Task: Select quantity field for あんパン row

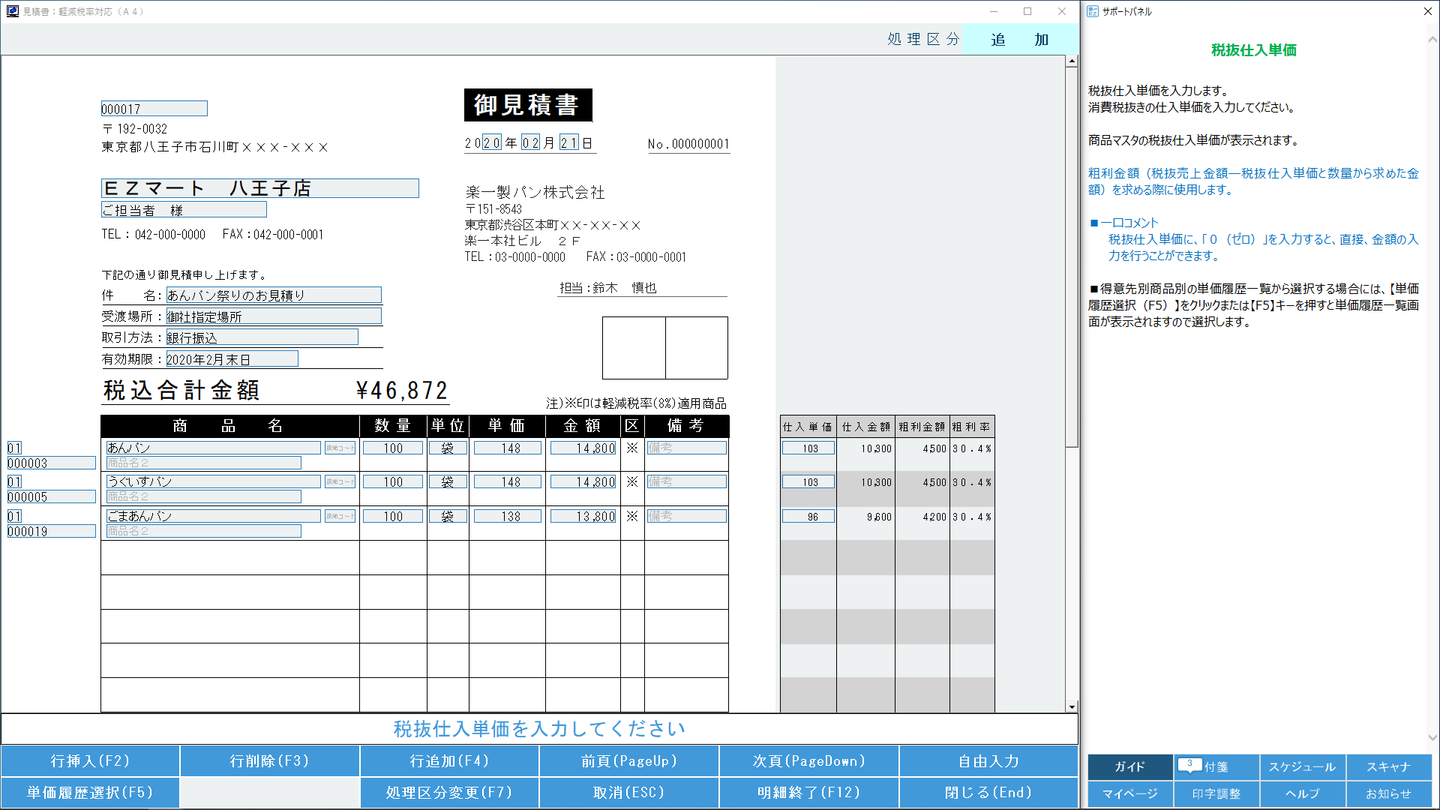Action: (393, 448)
